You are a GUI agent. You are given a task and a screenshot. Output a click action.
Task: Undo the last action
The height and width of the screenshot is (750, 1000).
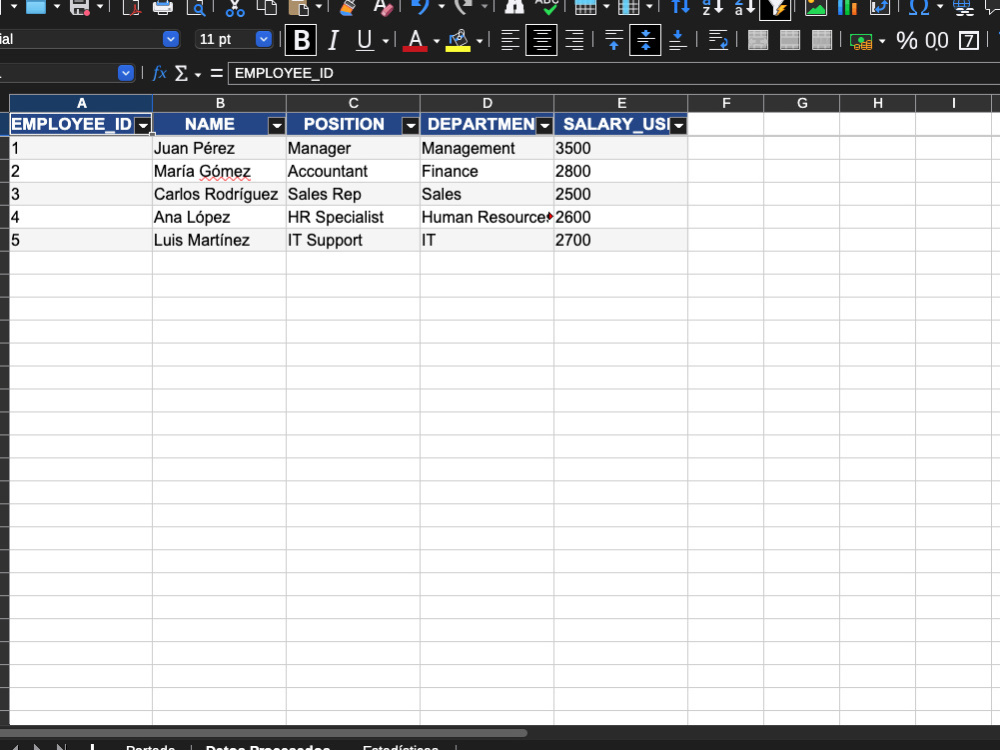420,8
